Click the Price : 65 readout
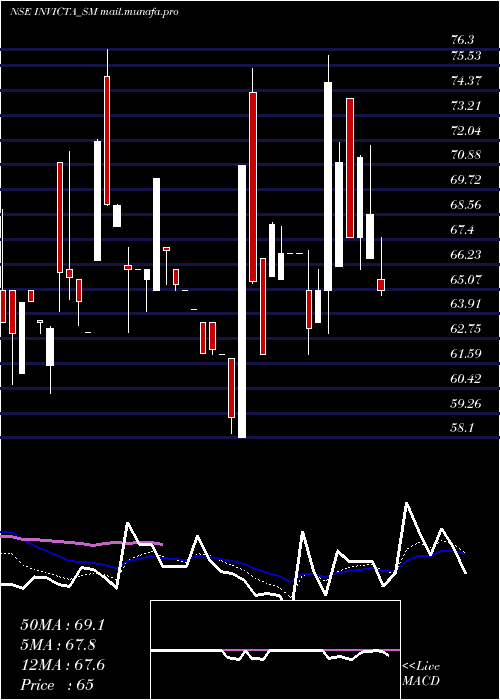This screenshot has height=700, width=500. pos(58,685)
